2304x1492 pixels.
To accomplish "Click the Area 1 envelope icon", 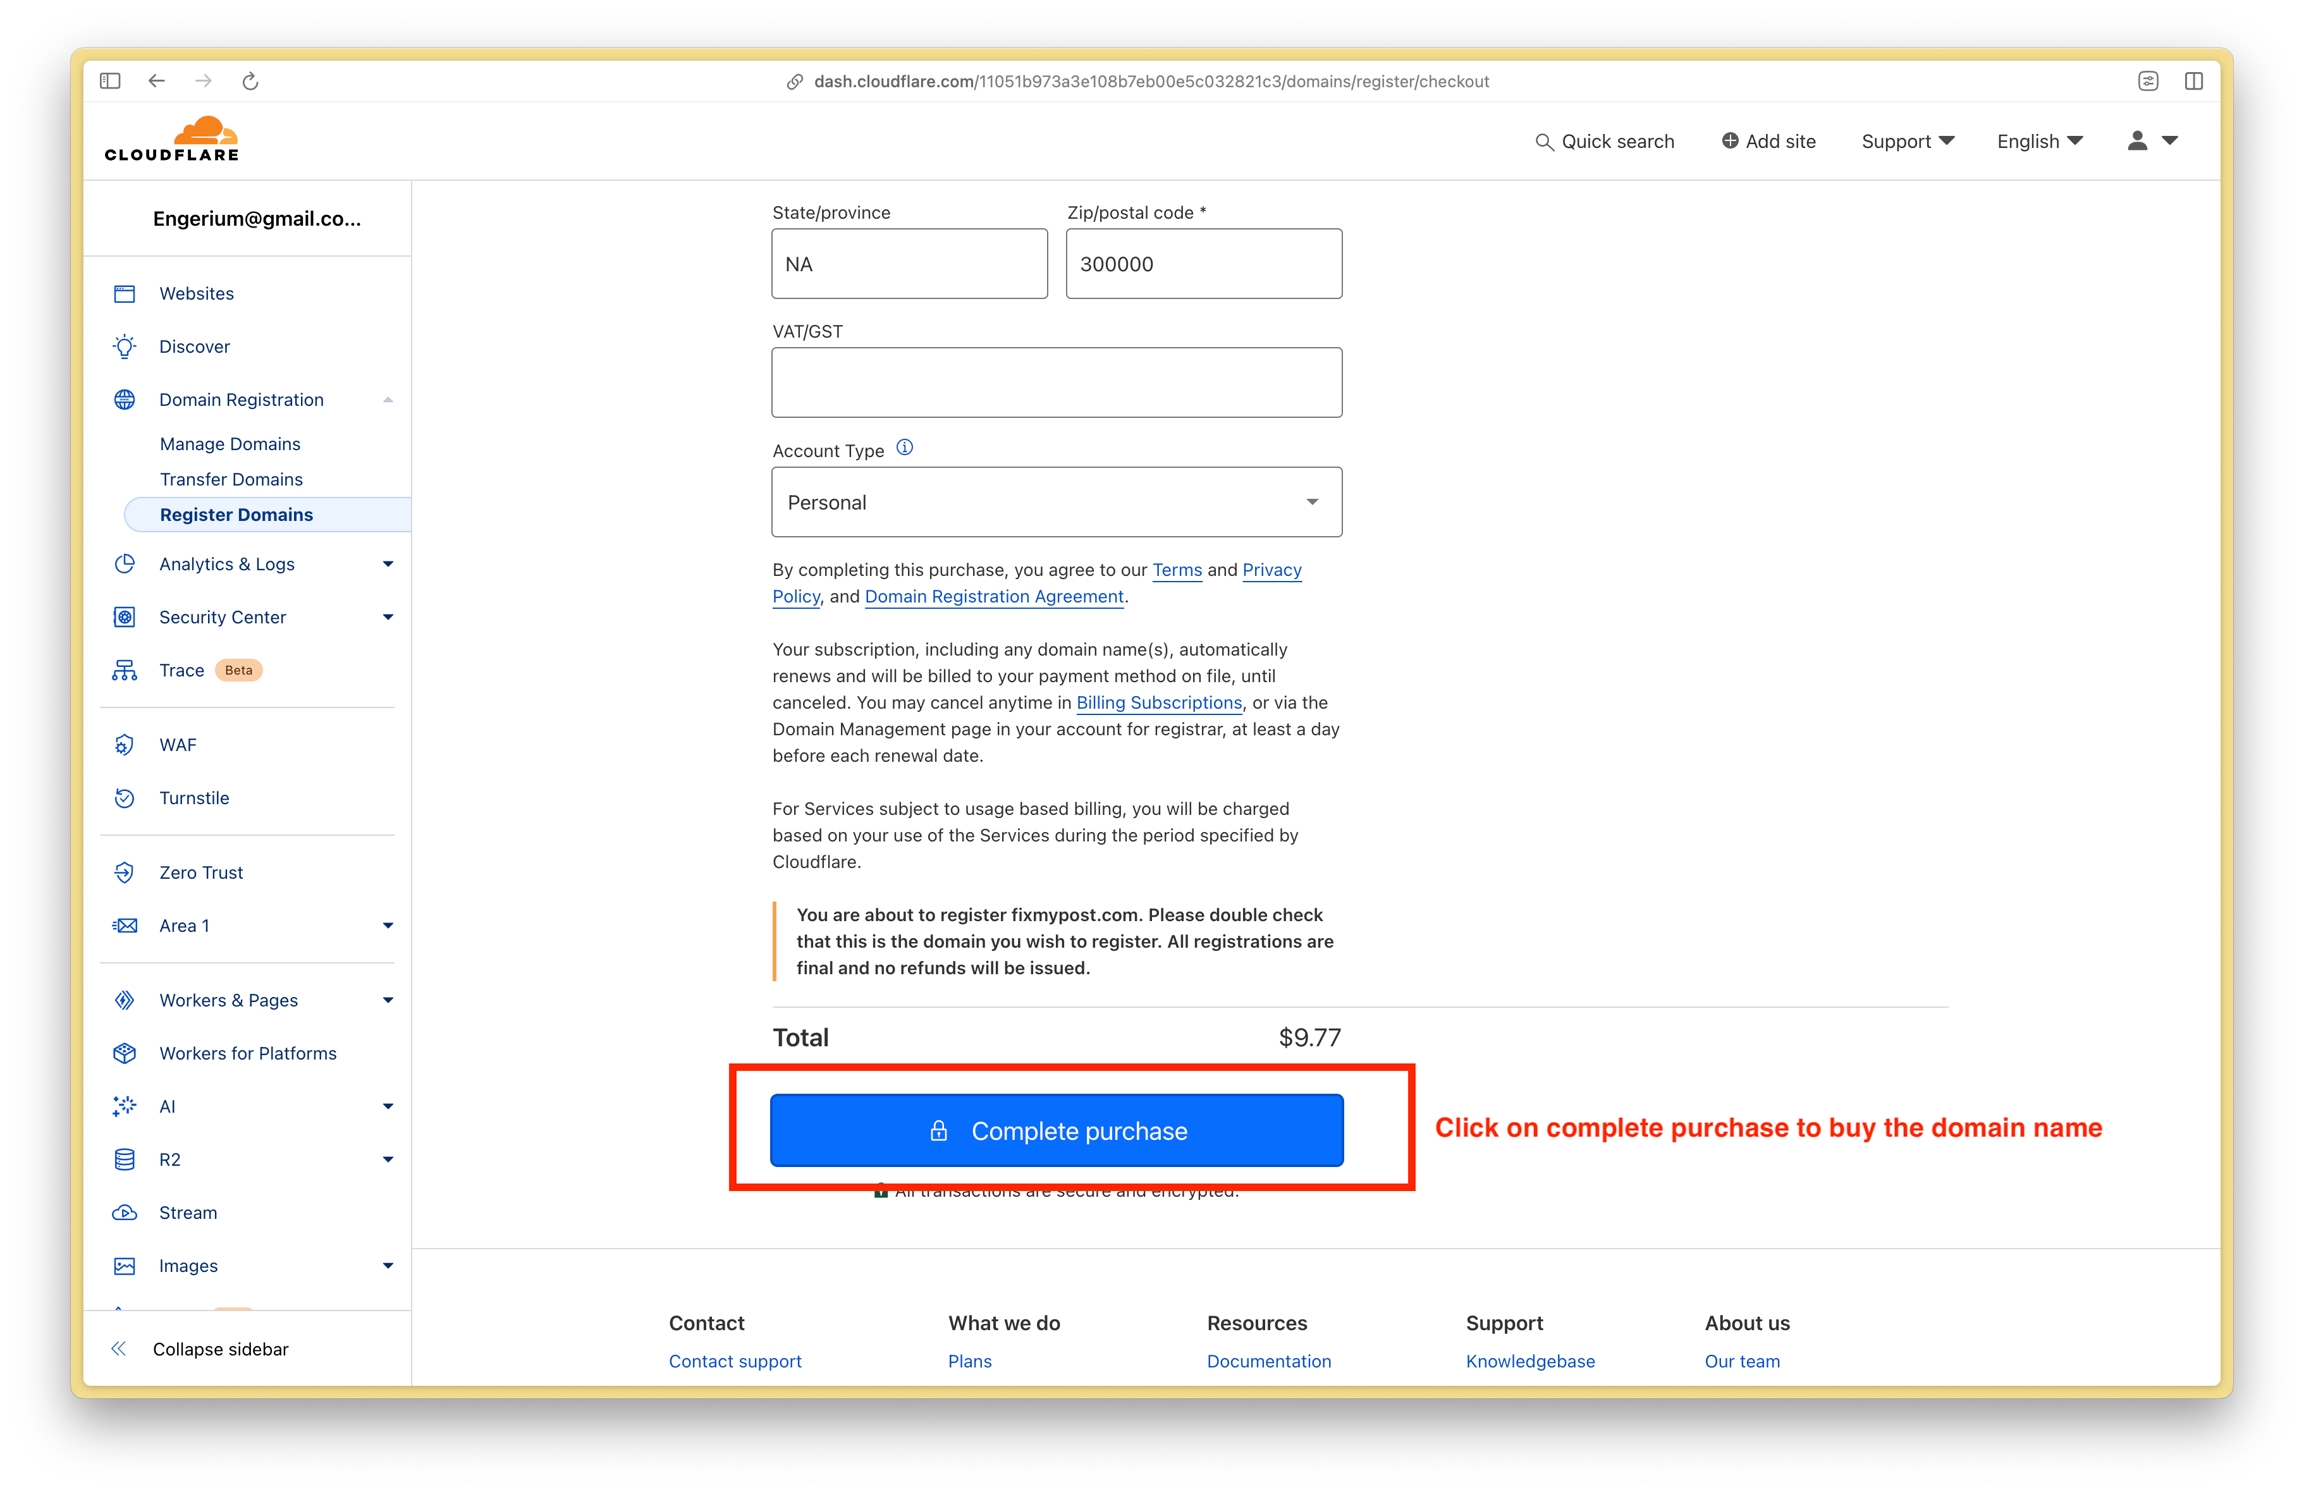I will pyautogui.click(x=125, y=925).
